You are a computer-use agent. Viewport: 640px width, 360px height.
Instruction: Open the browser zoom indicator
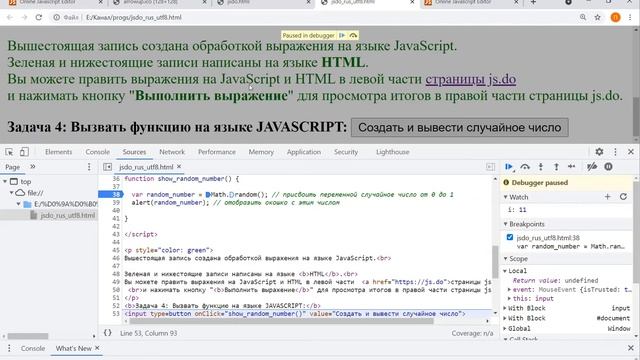coord(583,17)
